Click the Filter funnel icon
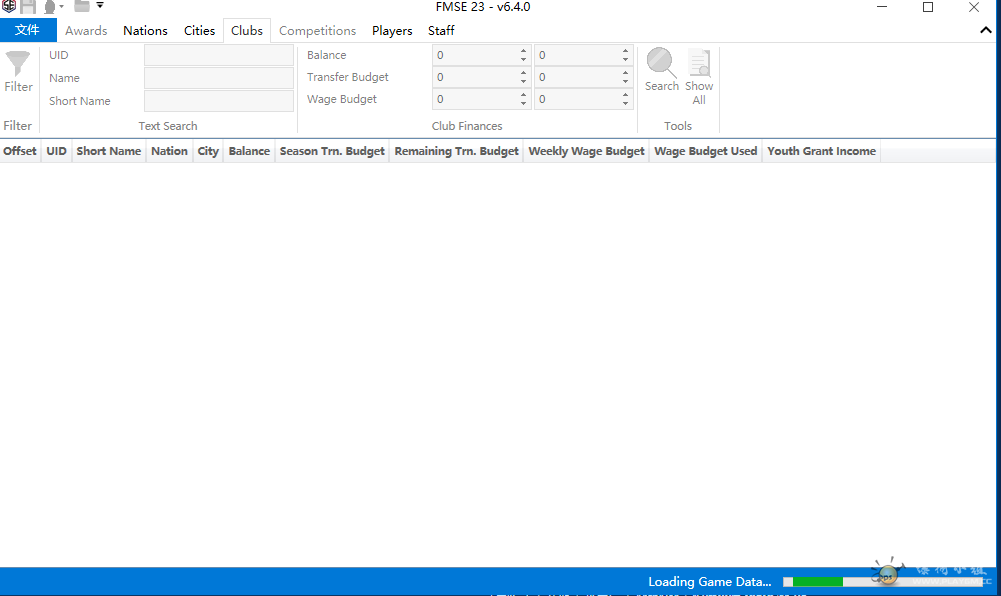 pos(18,65)
